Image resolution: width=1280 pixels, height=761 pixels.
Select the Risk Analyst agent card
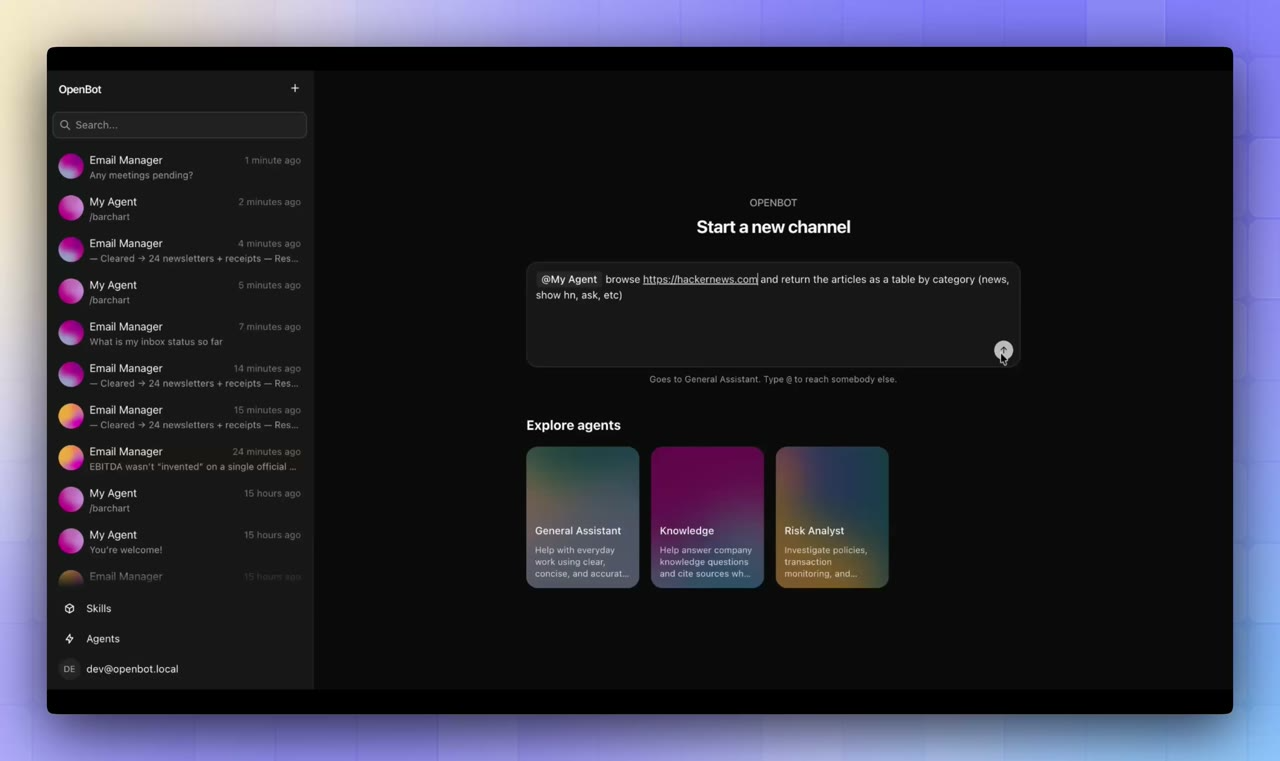click(x=832, y=517)
